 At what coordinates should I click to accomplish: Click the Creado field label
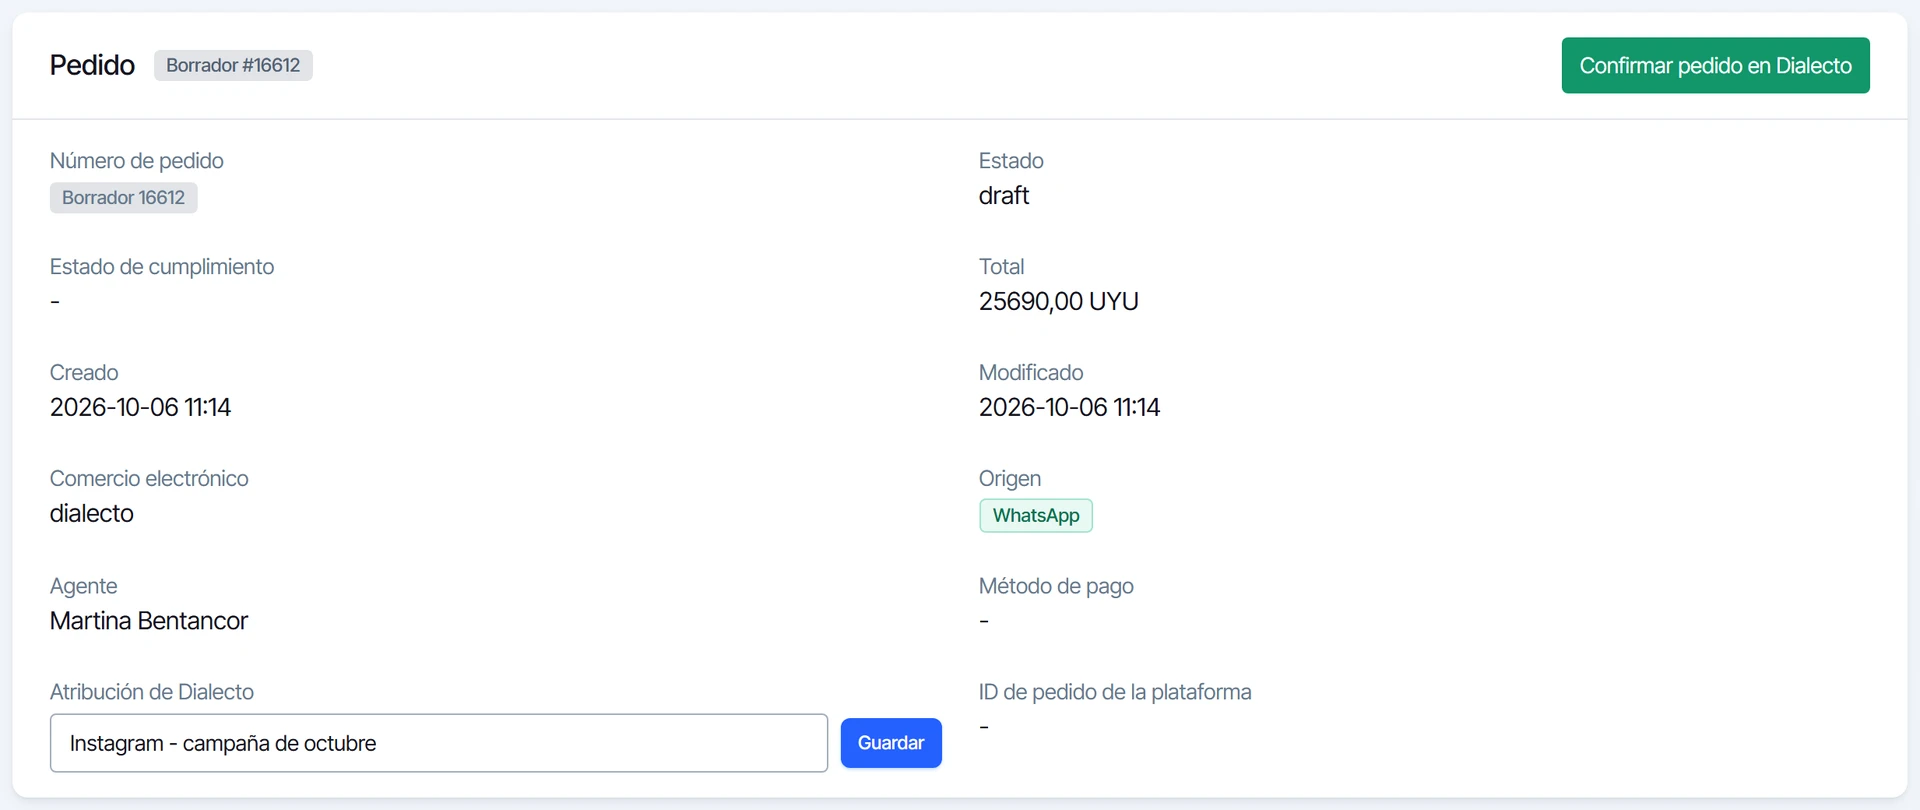(84, 373)
